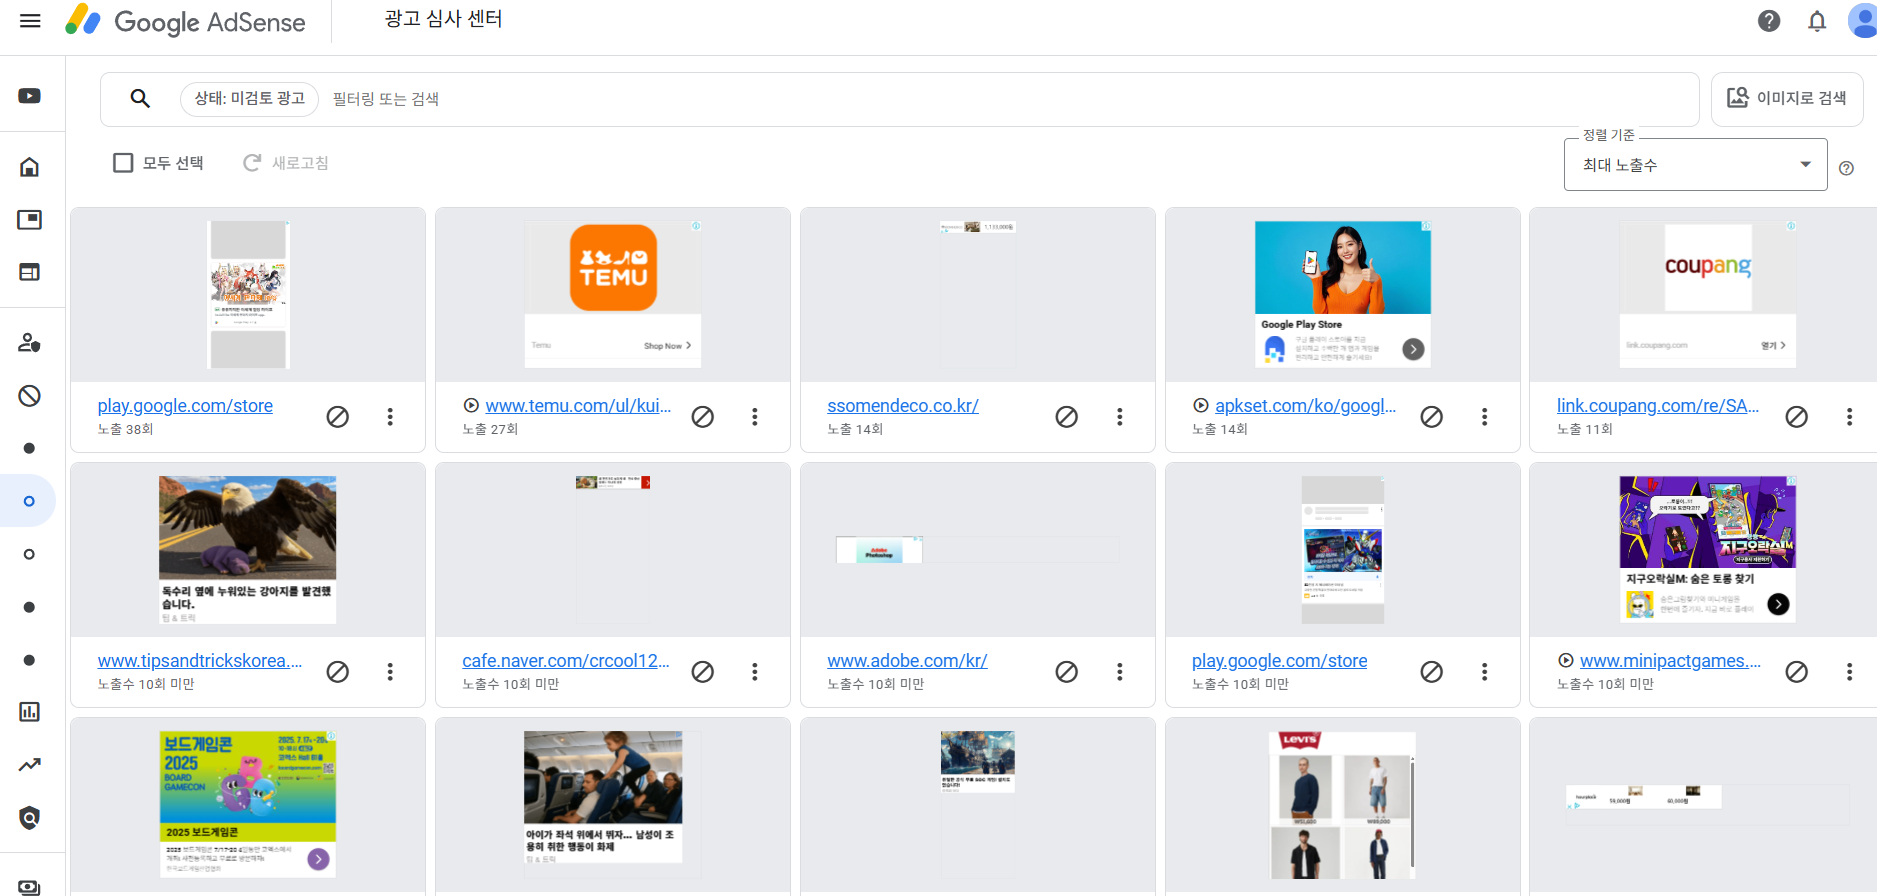Open the hamburger main menu
The width and height of the screenshot is (1877, 896).
point(30,21)
